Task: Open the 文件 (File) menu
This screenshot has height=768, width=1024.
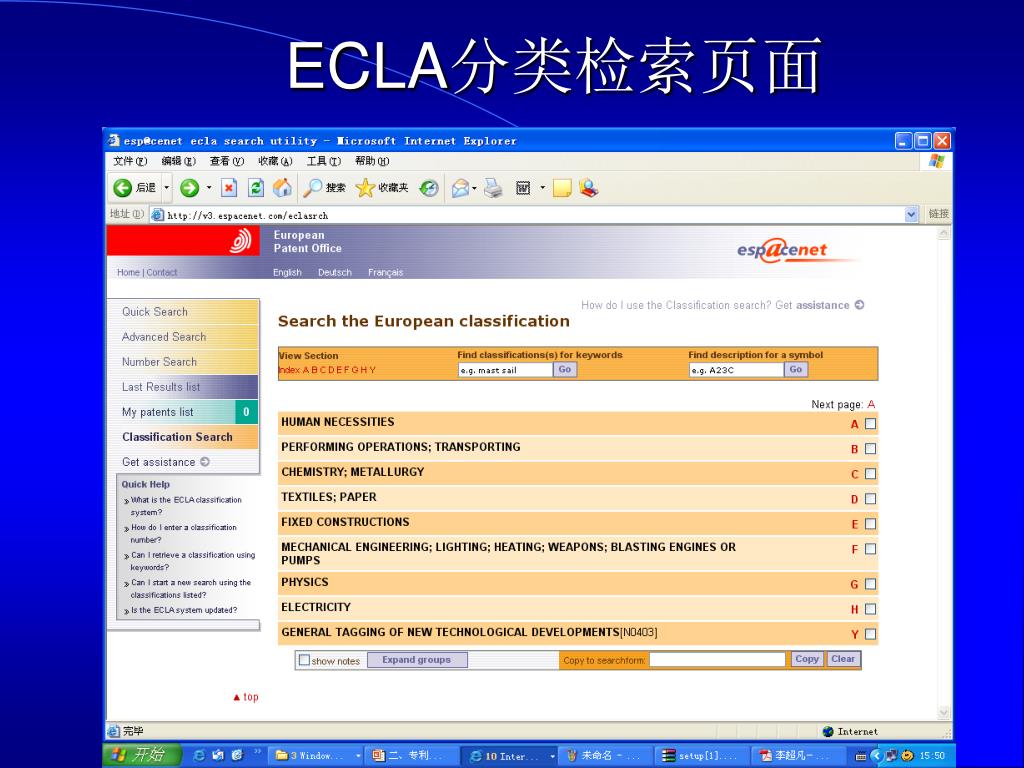Action: [x=130, y=161]
